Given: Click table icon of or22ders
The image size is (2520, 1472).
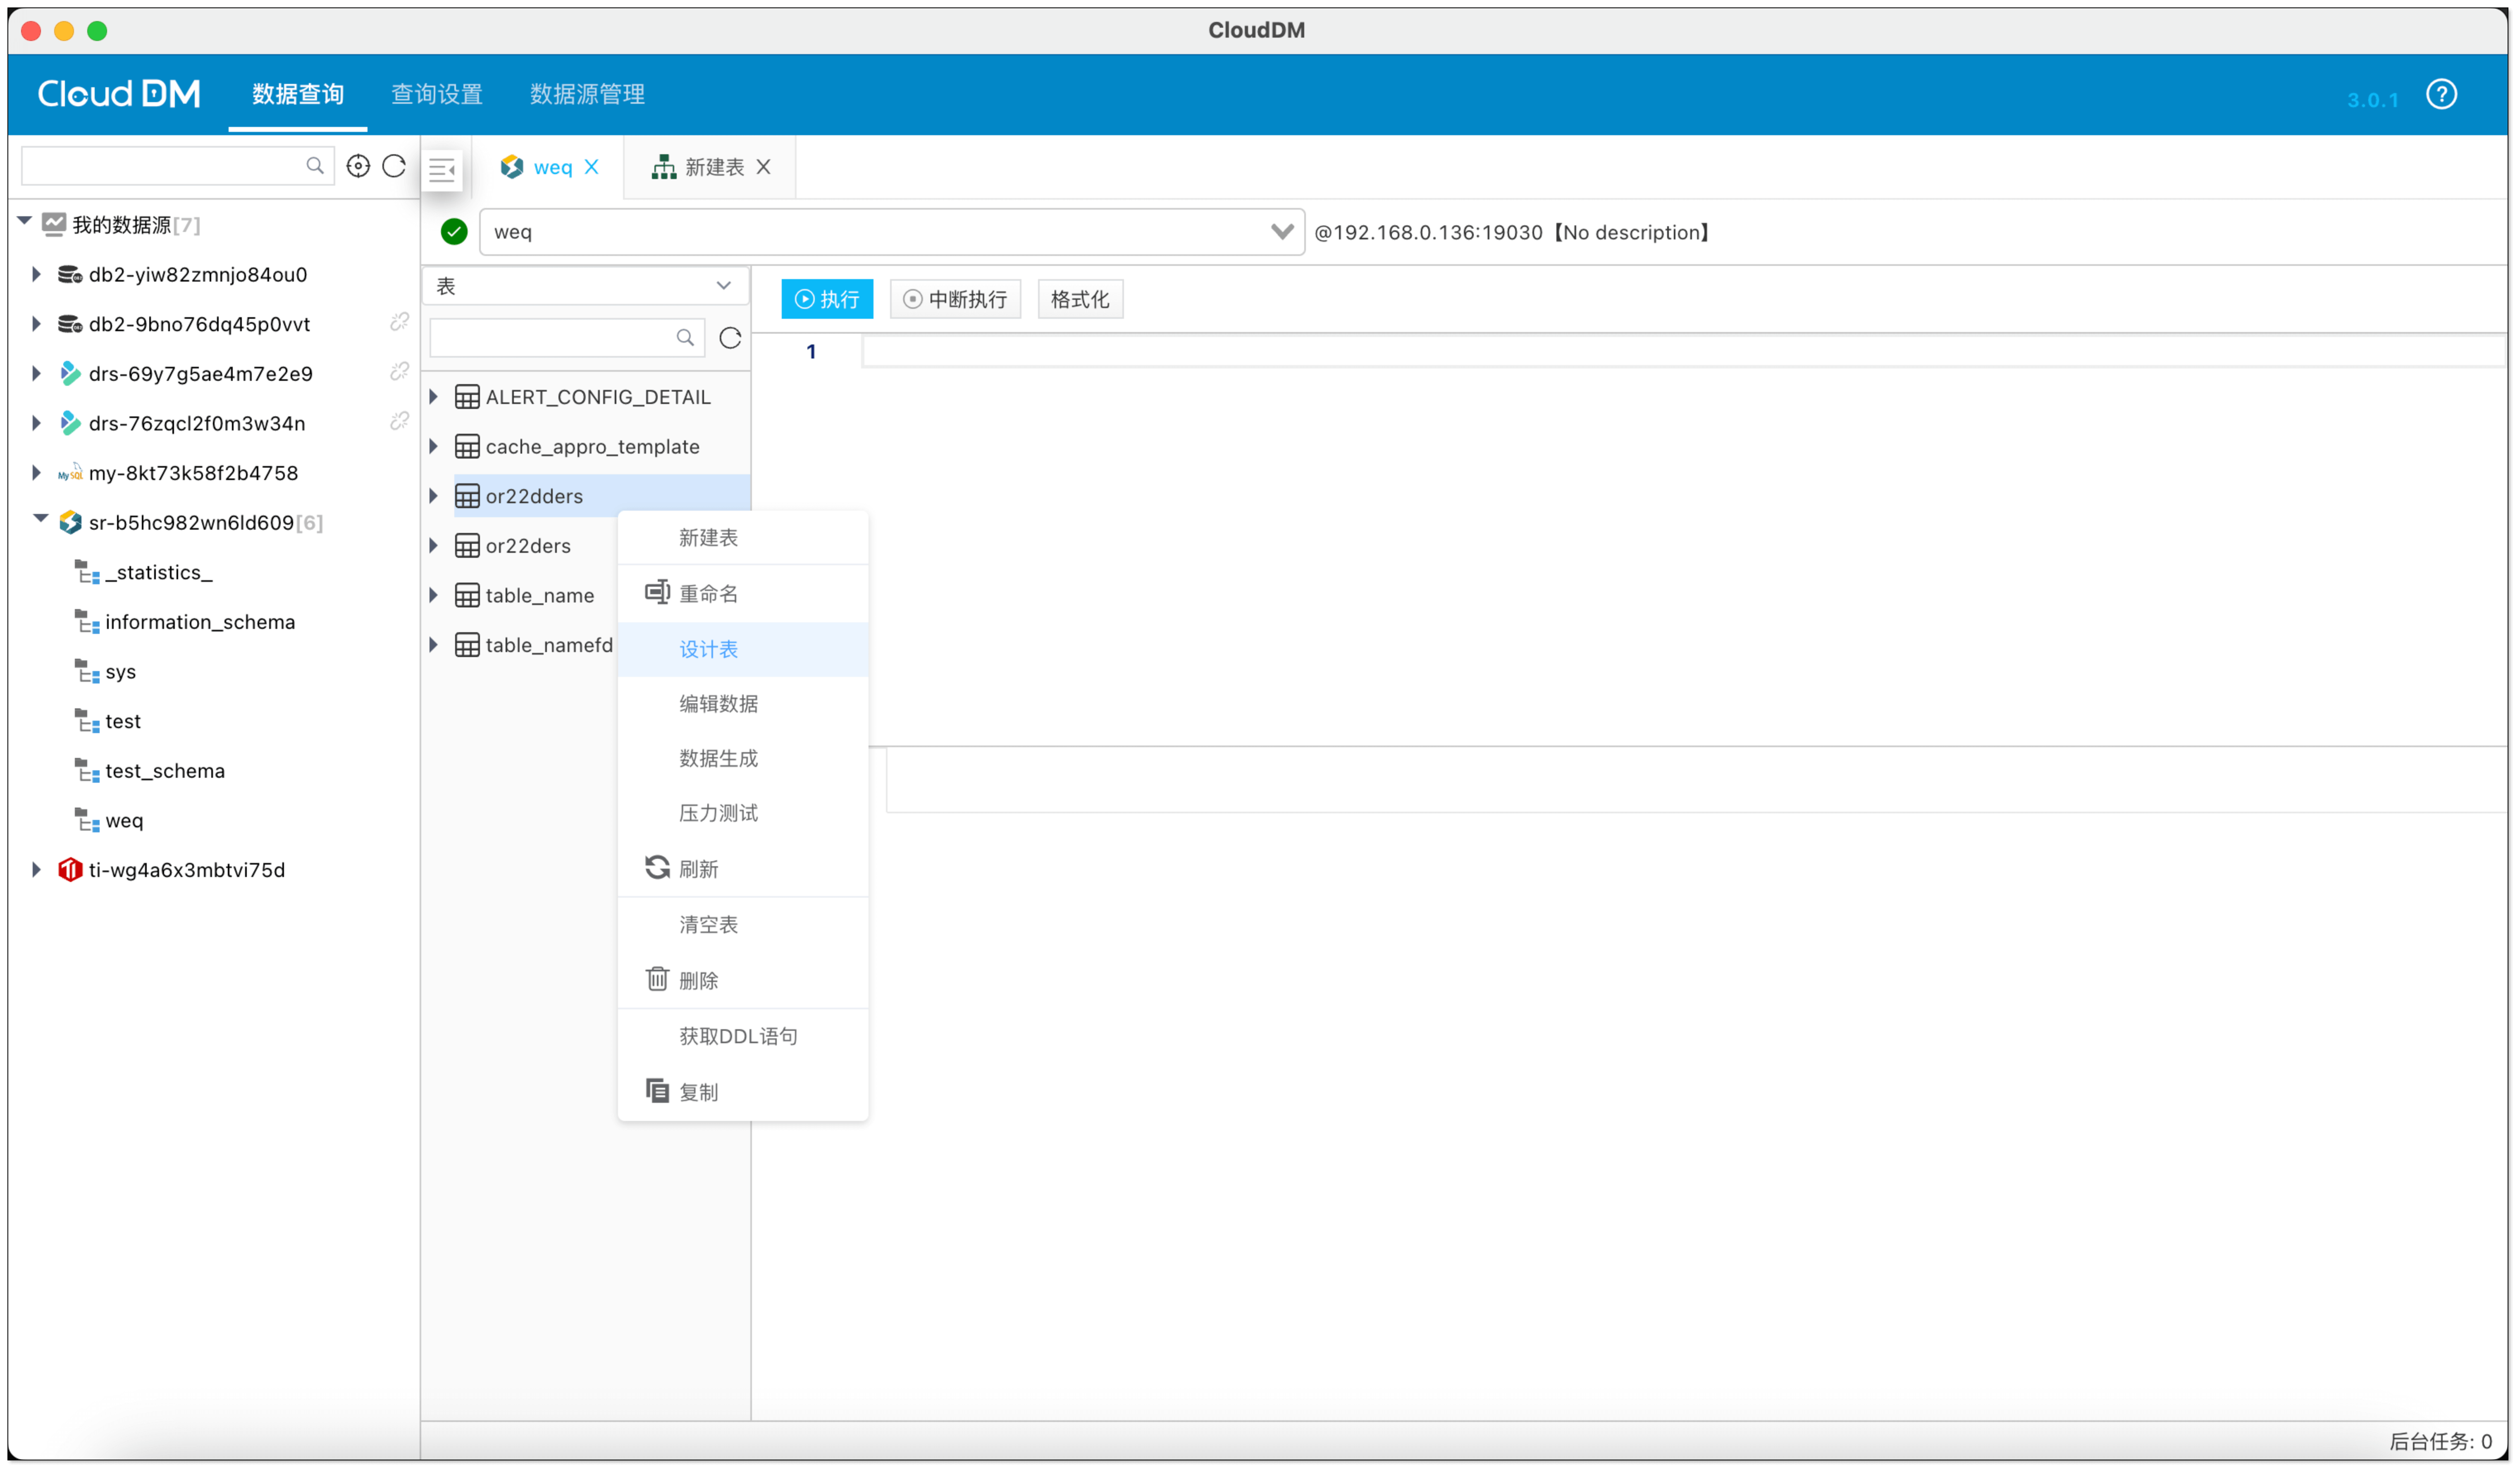Looking at the screenshot, I should coord(467,546).
